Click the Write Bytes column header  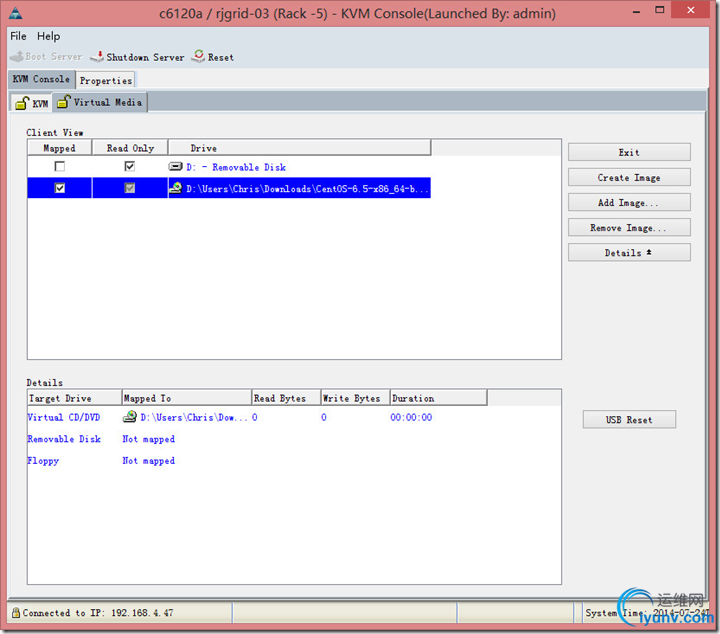356,398
